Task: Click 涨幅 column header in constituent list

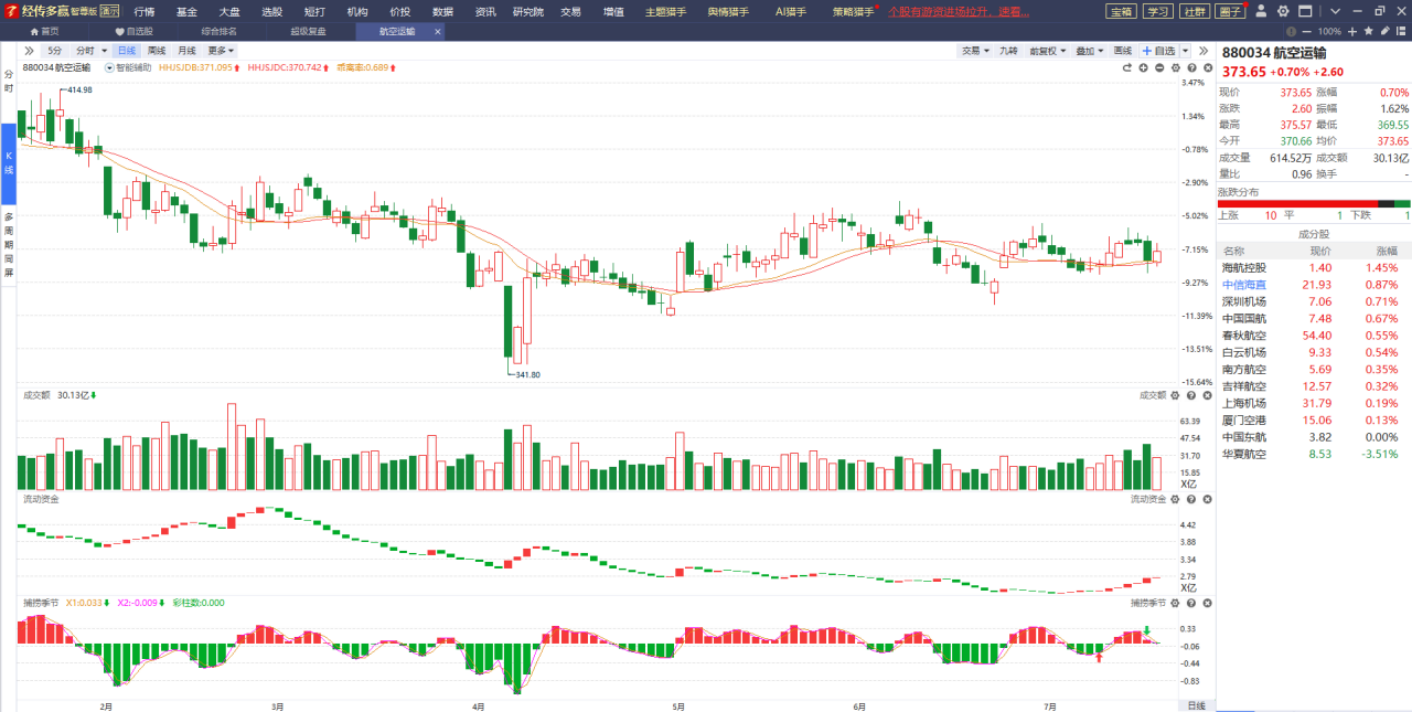Action: [1386, 251]
